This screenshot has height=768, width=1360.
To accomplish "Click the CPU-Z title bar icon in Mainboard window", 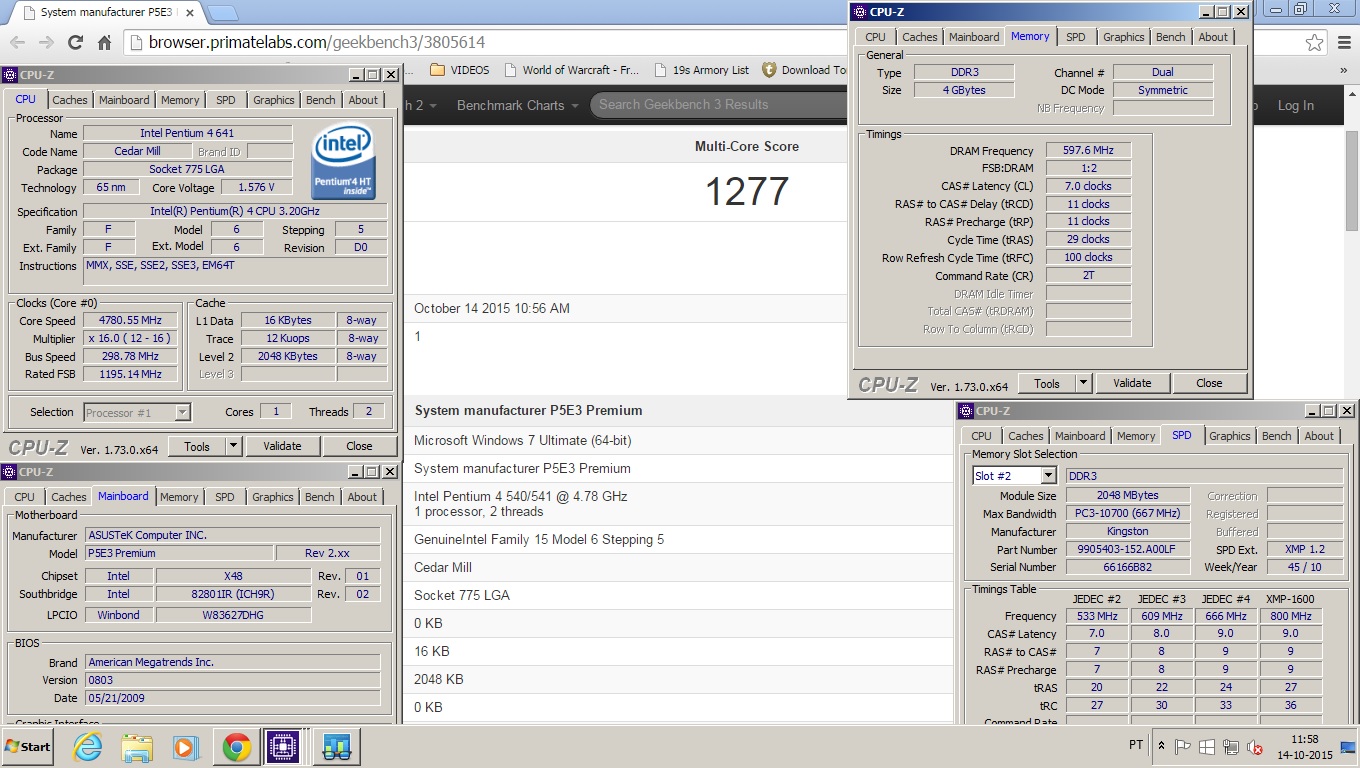I will click(10, 472).
